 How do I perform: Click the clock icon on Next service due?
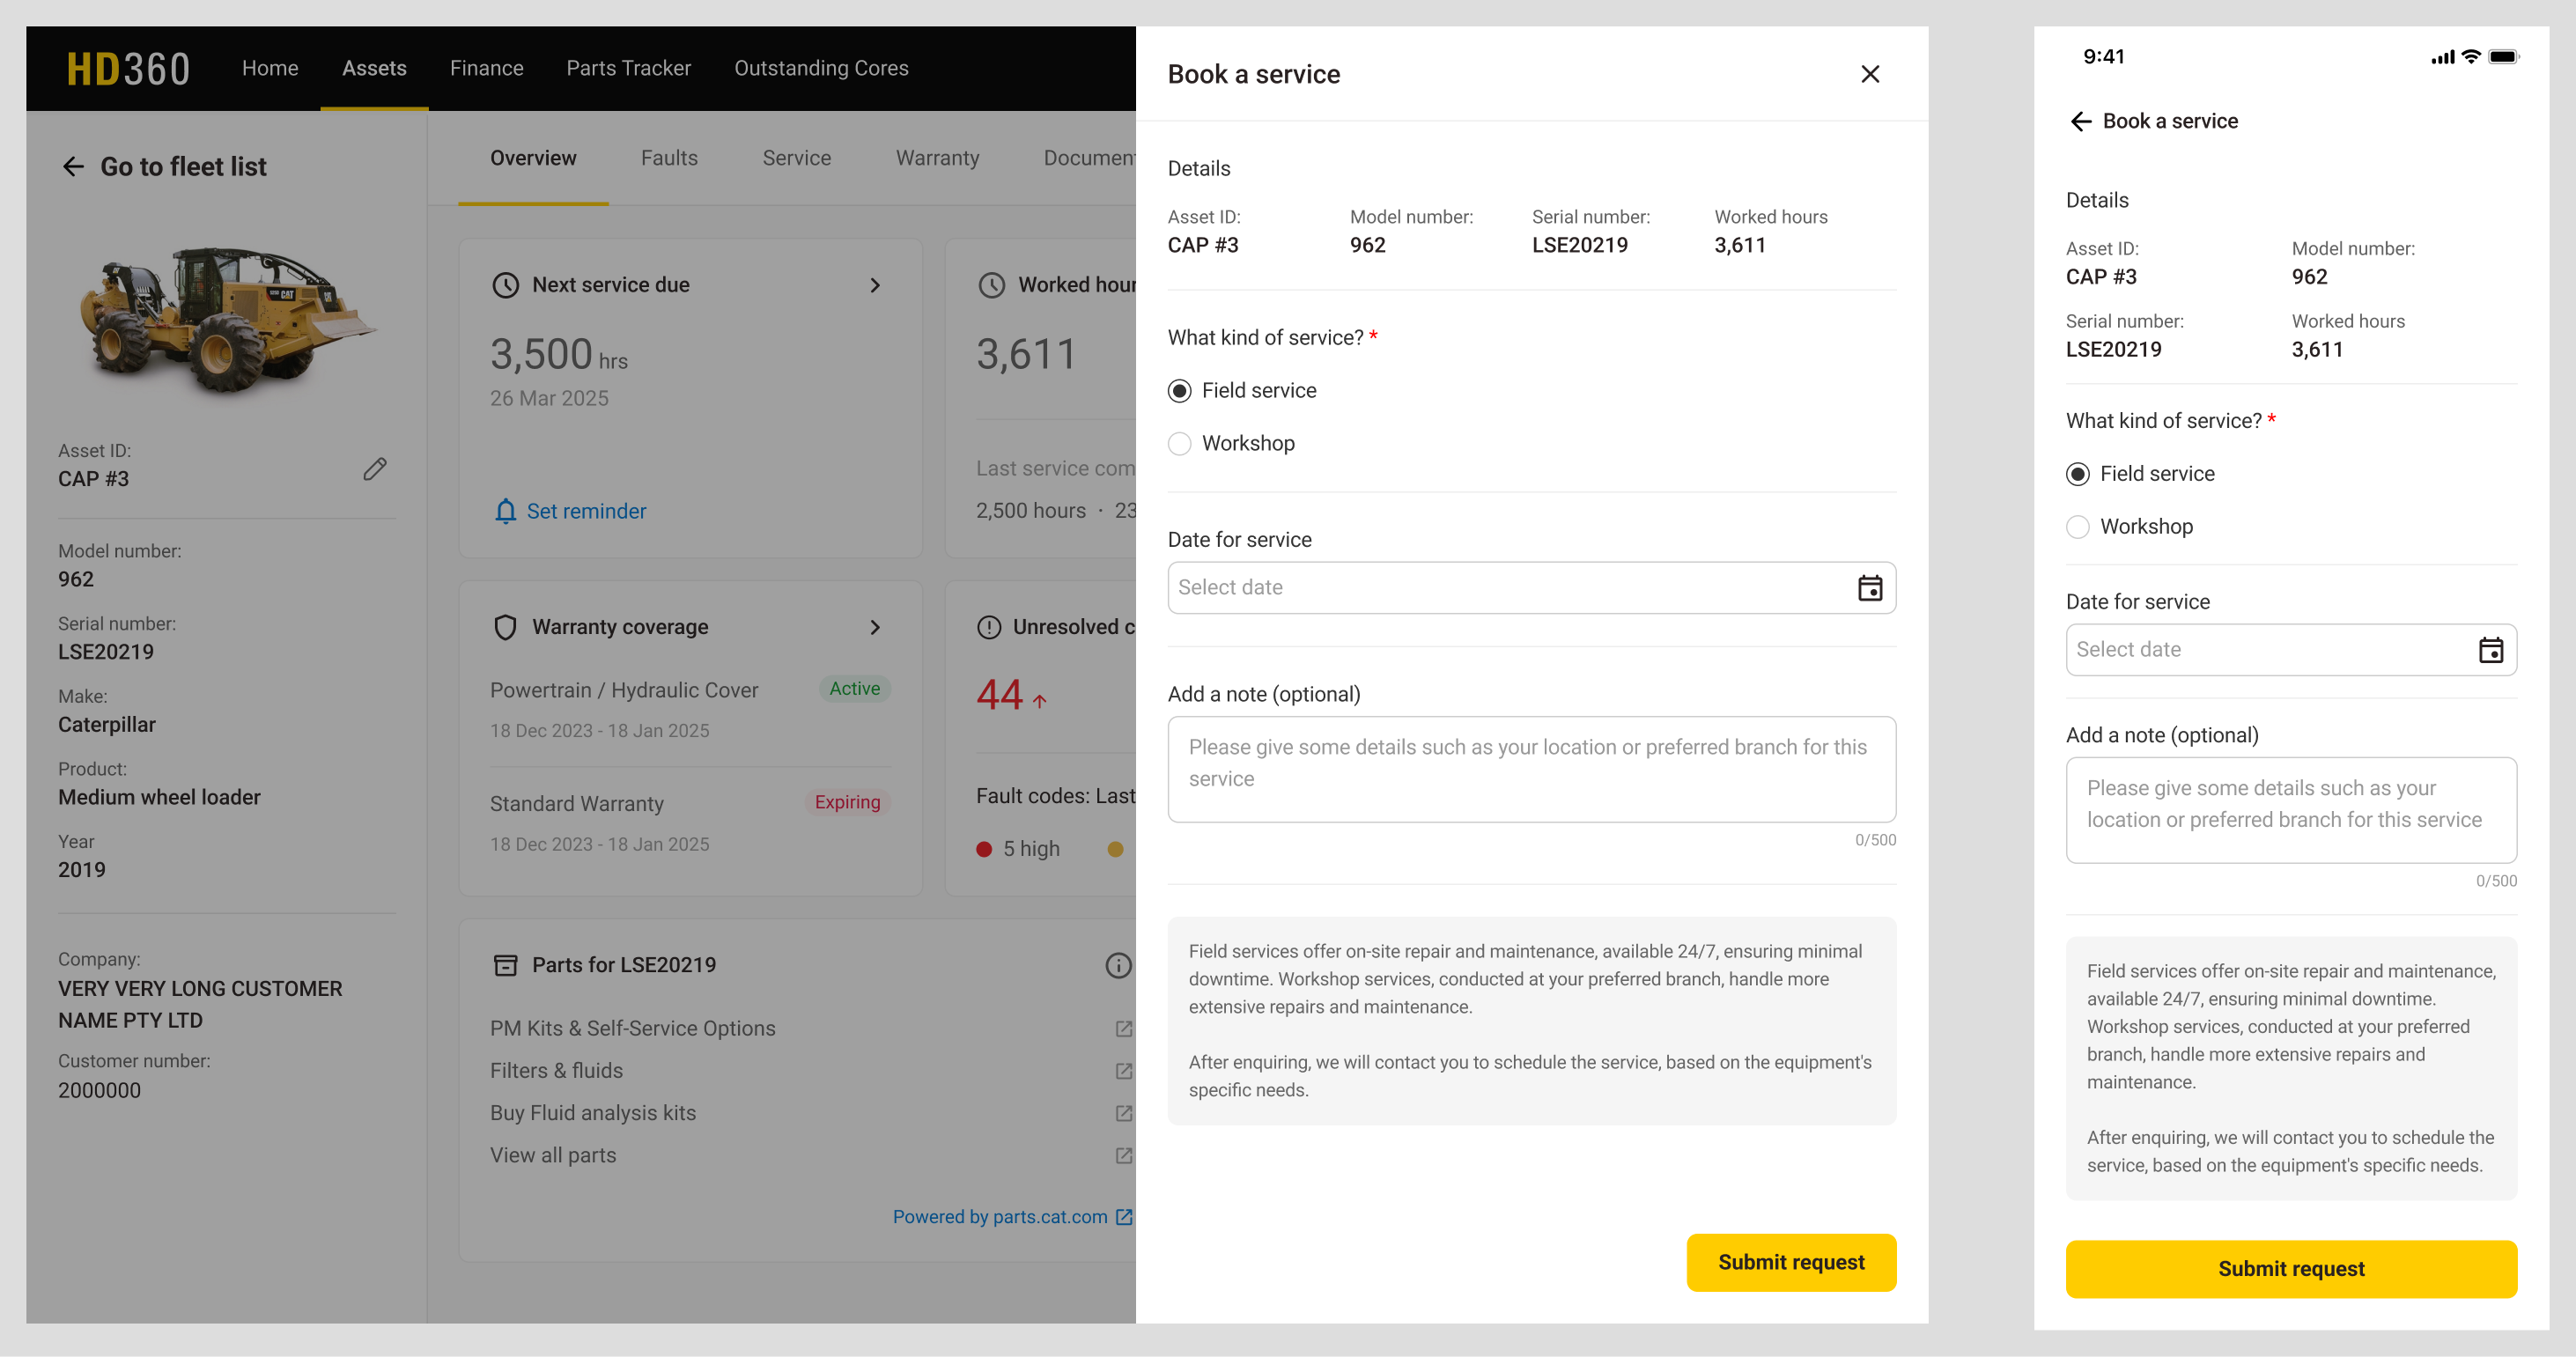point(506,285)
